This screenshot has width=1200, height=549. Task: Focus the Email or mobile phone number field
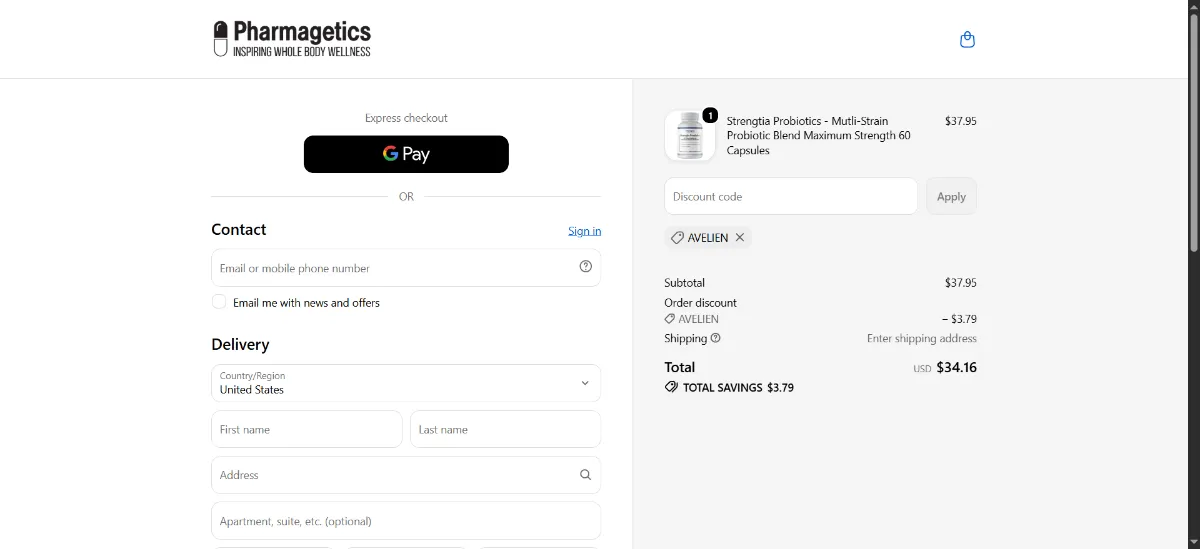pos(406,268)
